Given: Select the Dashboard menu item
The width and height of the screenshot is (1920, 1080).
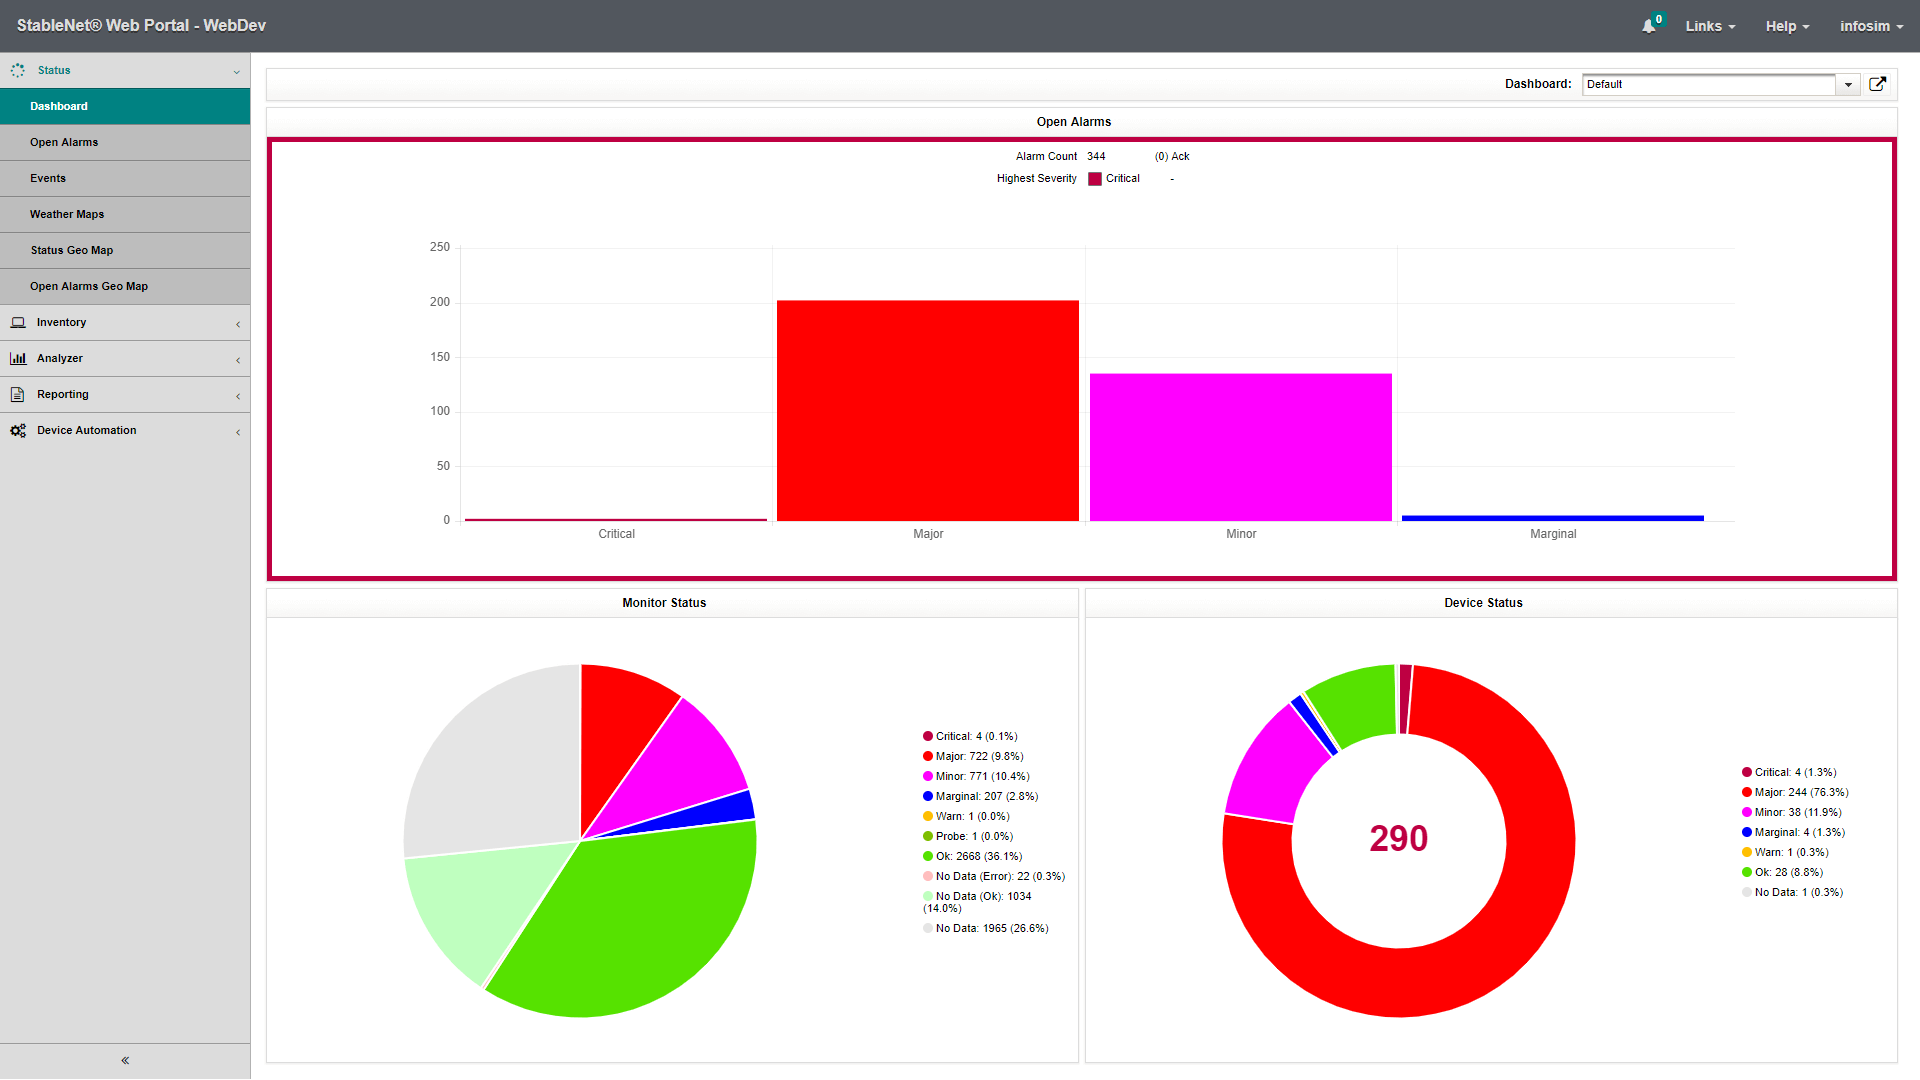Looking at the screenshot, I should point(125,106).
